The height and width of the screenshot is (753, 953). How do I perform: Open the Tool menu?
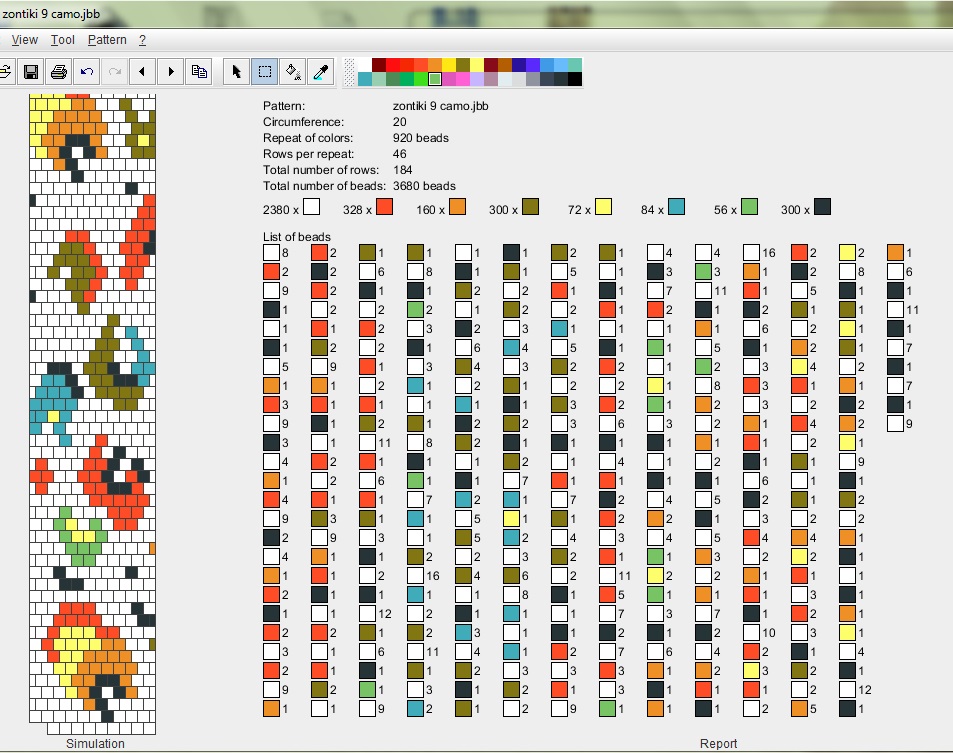coord(63,40)
